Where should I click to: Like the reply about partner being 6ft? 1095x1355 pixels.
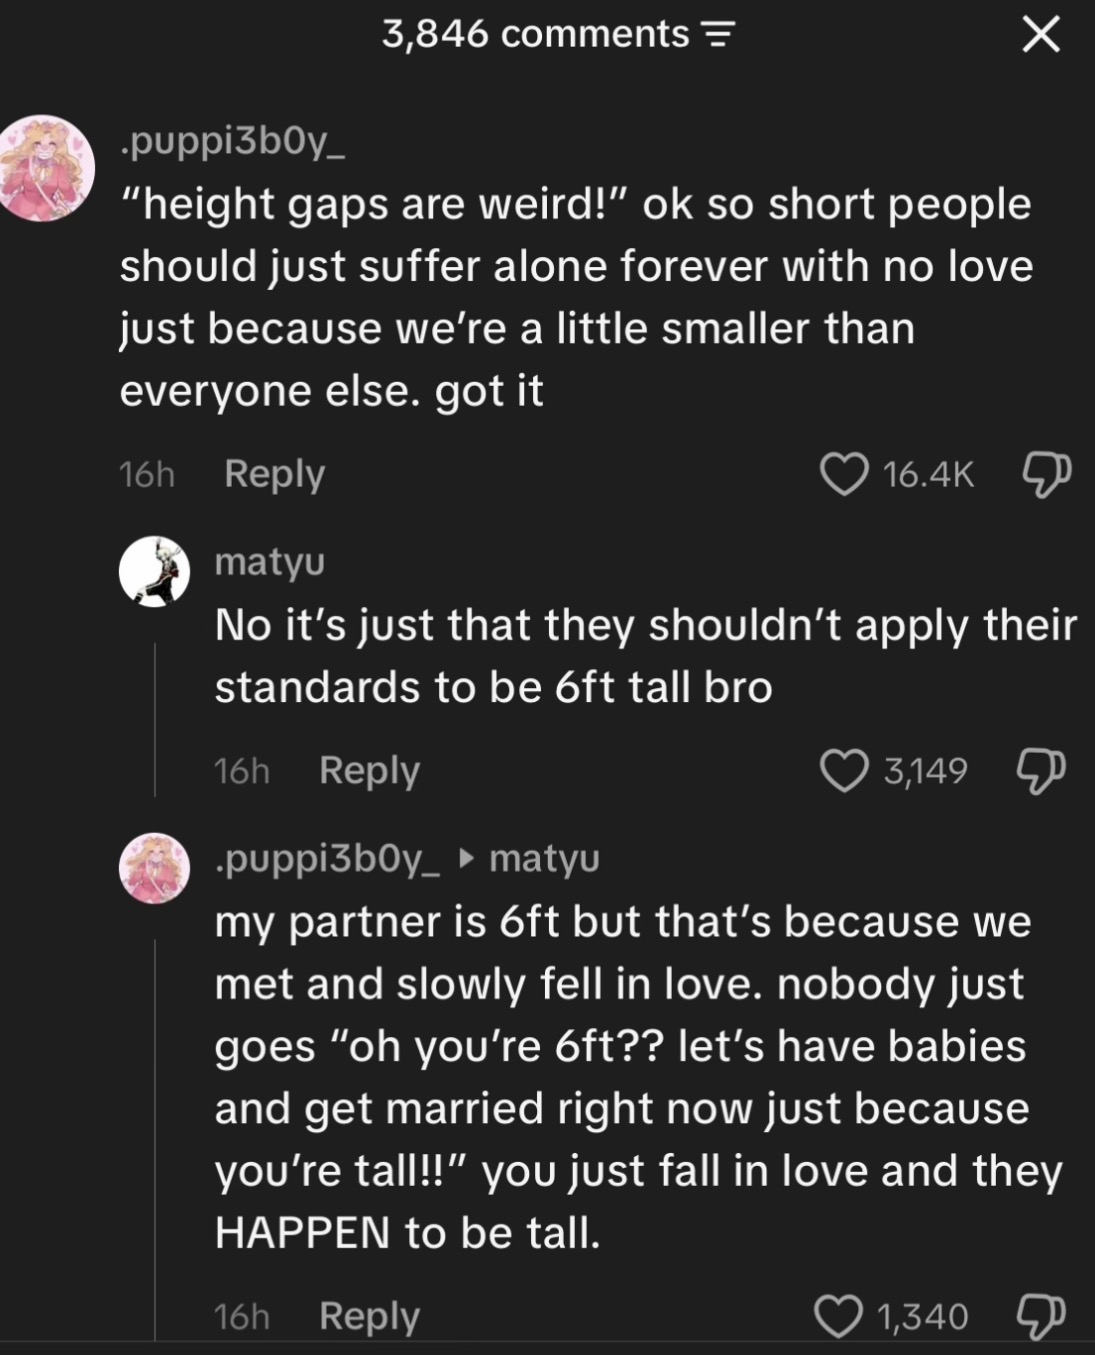pos(839,1316)
